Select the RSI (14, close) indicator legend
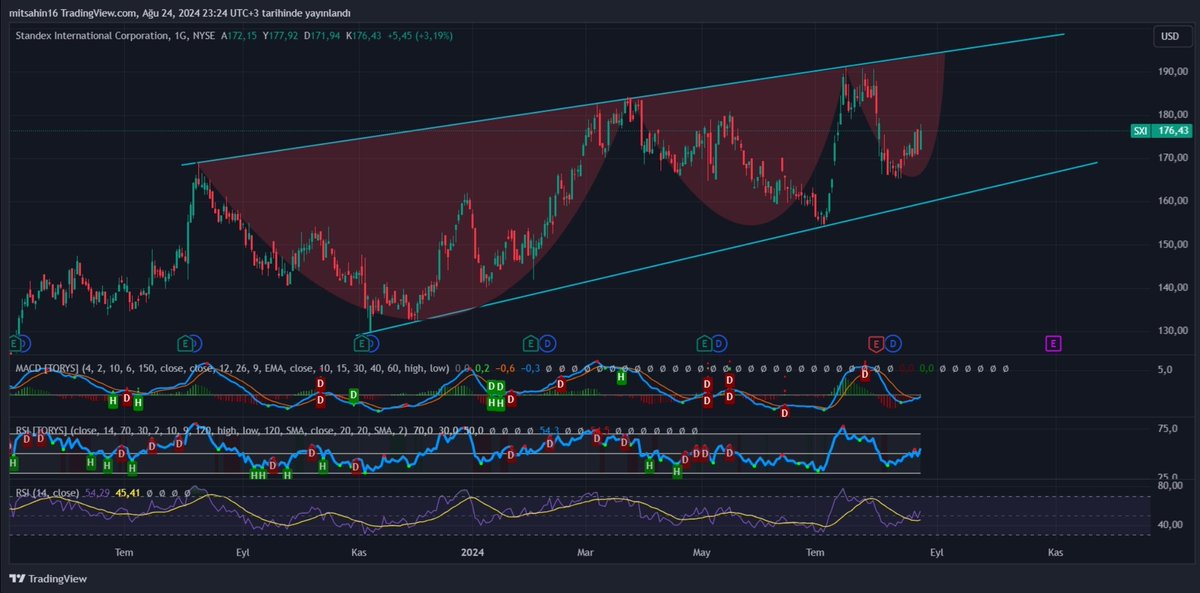This screenshot has width=1200, height=593. (x=48, y=493)
